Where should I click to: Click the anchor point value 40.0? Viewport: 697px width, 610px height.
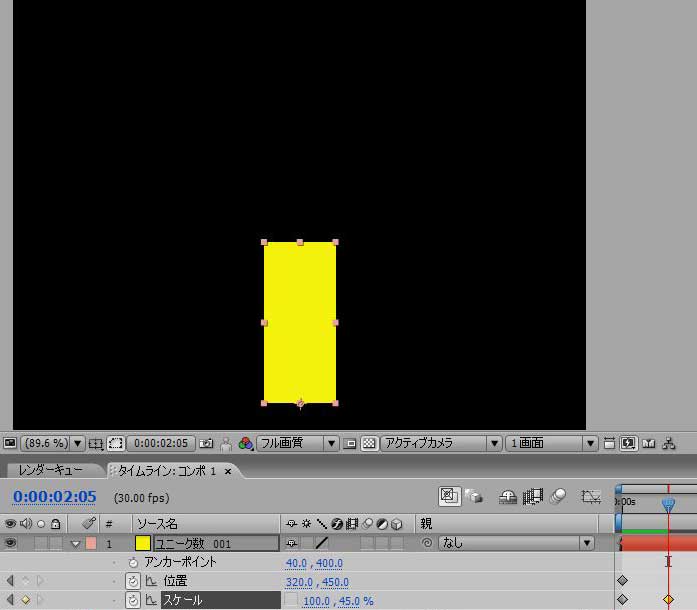click(296, 563)
